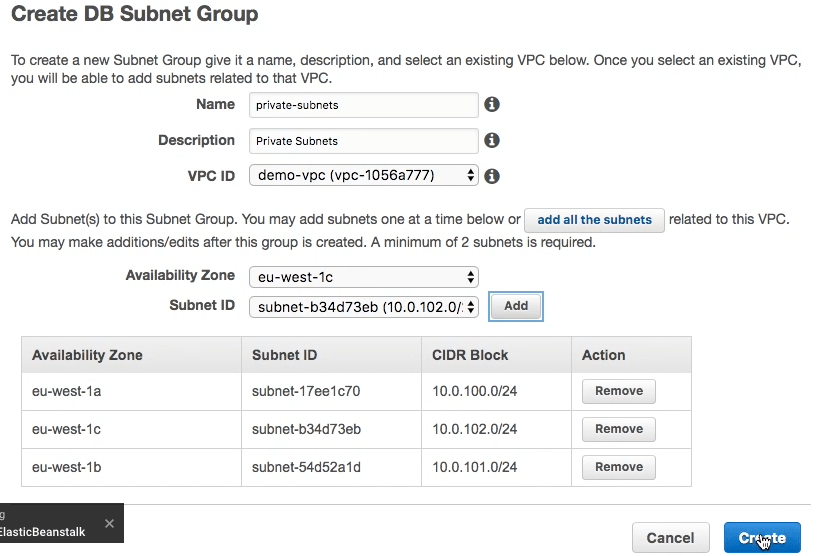Click the CIDR Block column header
Image resolution: width=819 pixels, height=556 pixels.
470,355
